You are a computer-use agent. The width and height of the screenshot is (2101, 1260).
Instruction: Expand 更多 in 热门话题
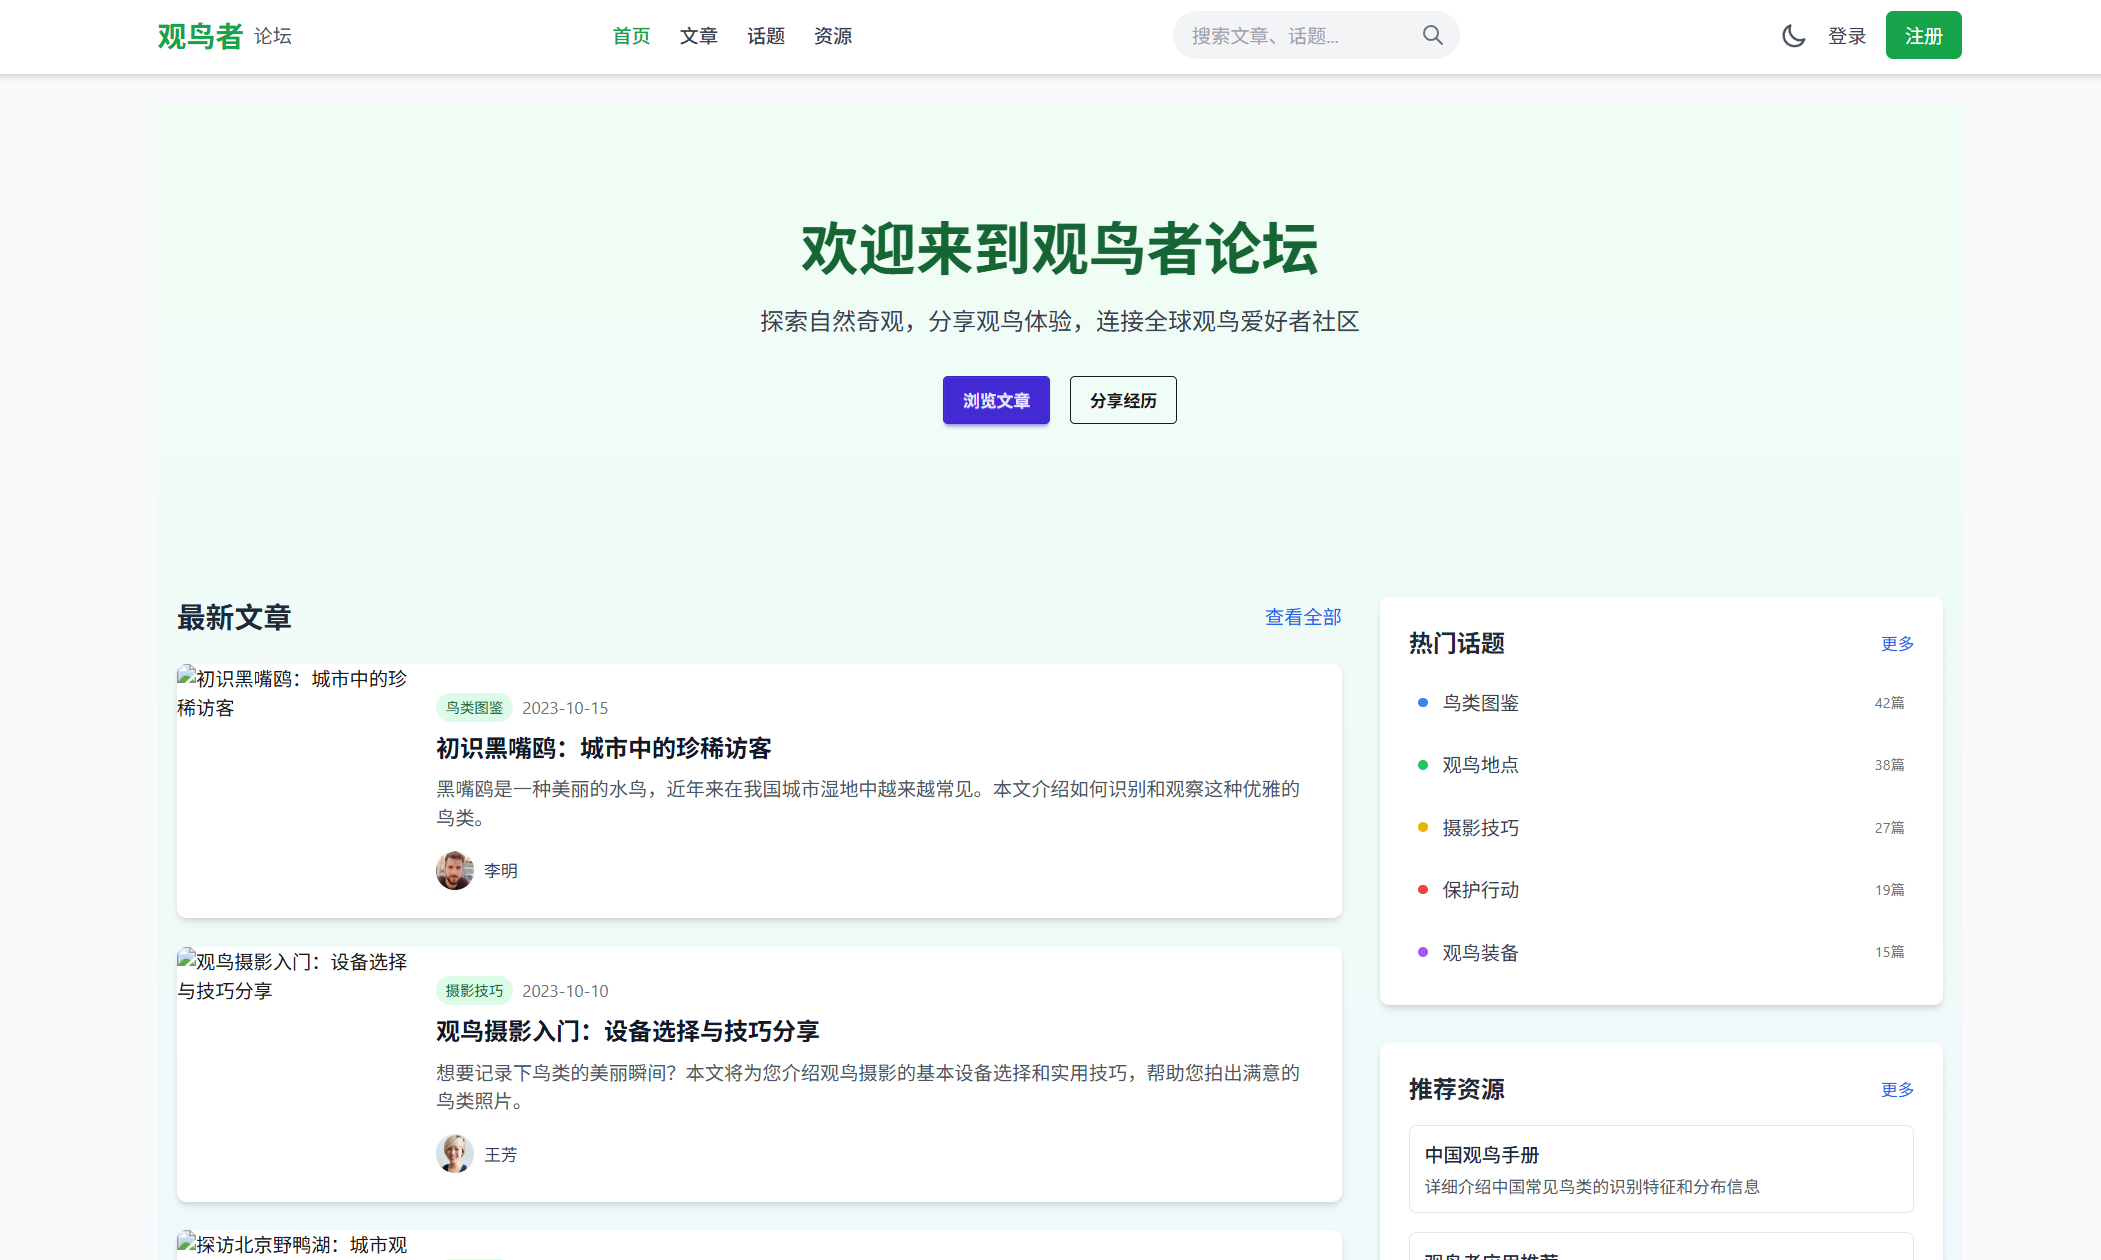pos(1896,644)
